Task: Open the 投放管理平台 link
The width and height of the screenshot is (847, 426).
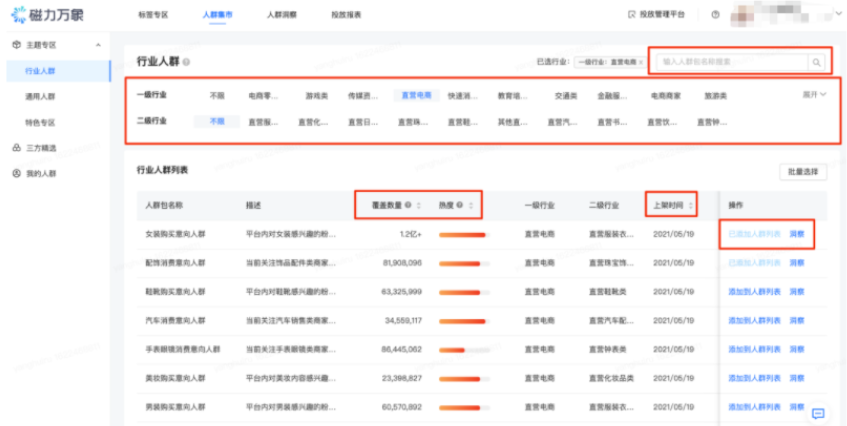Action: pos(662,15)
